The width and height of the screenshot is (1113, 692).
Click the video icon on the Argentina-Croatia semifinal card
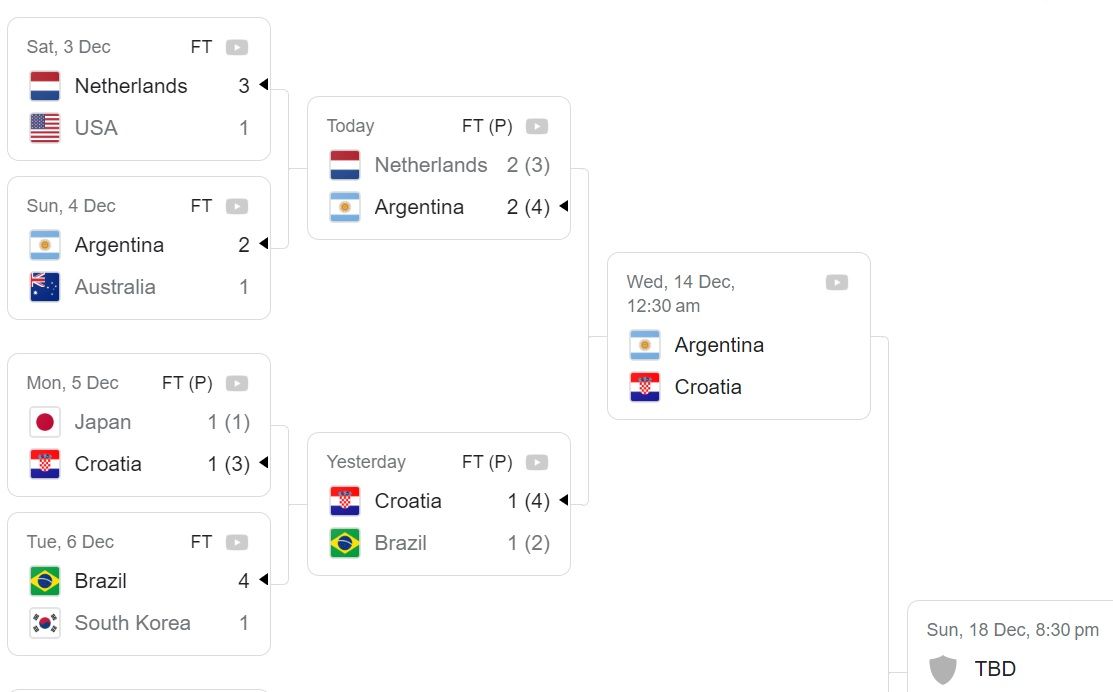click(836, 281)
